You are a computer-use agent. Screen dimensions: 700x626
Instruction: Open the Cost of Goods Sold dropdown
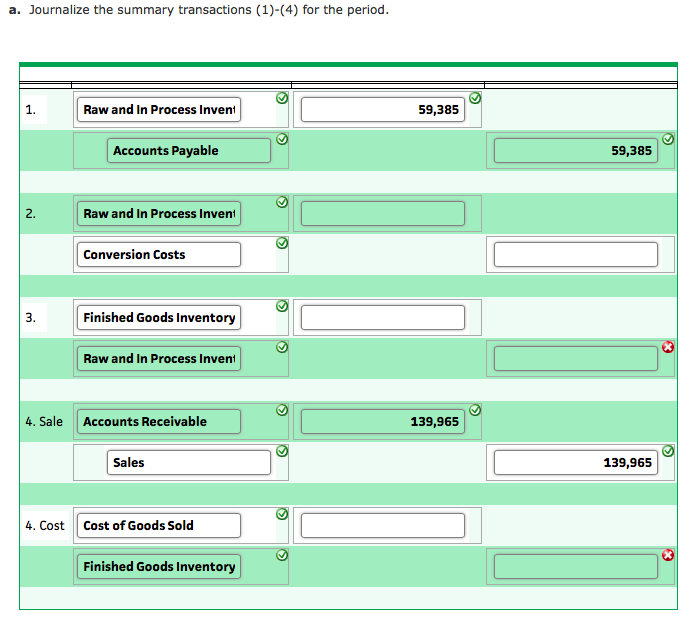[160, 526]
